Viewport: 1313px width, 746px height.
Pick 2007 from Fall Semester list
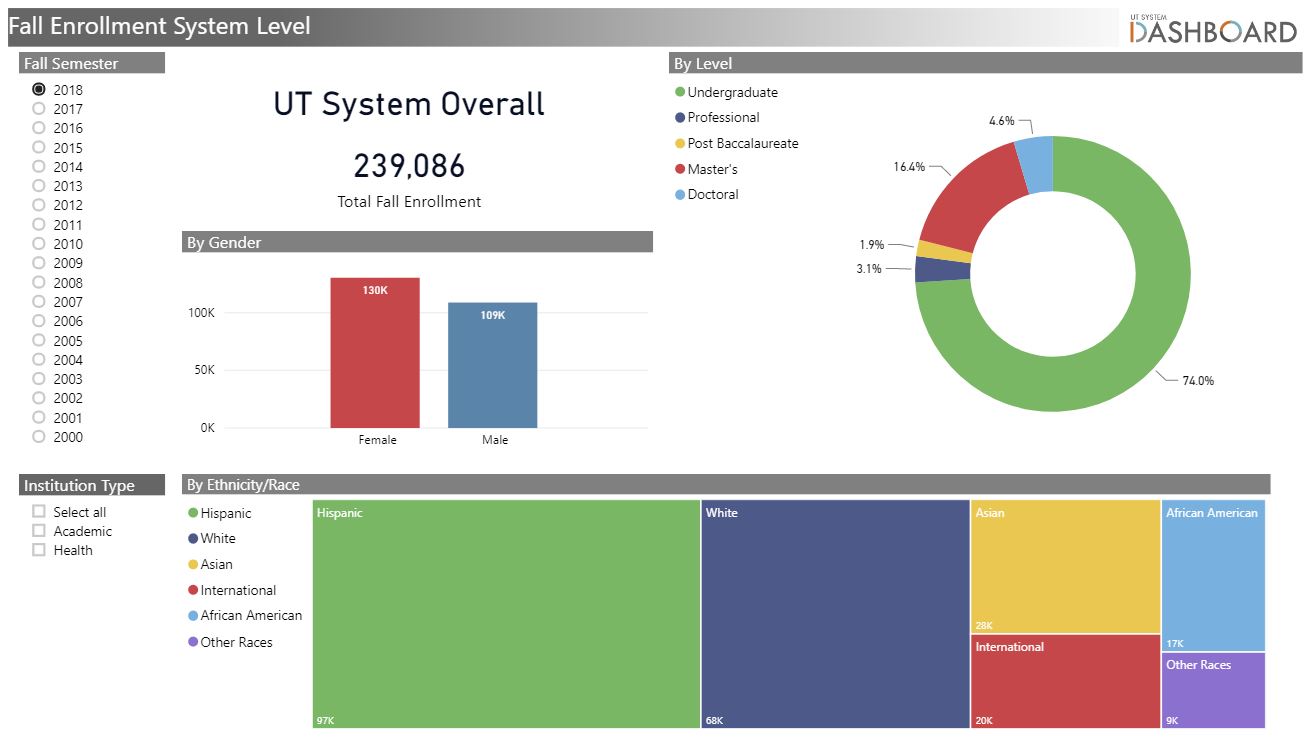click(39, 301)
